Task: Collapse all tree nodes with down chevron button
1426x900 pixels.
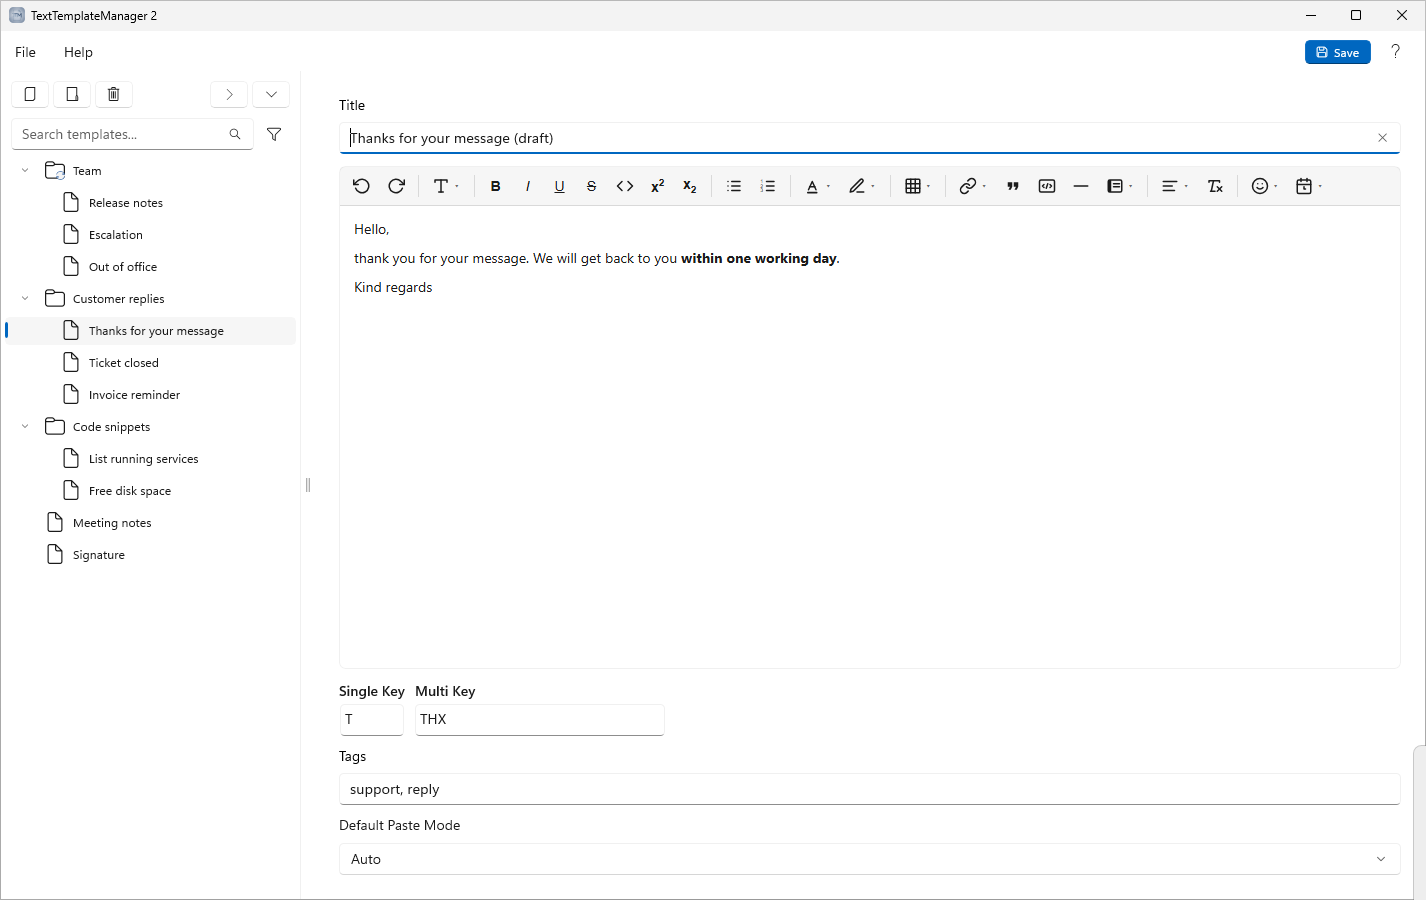Action: coord(271,94)
